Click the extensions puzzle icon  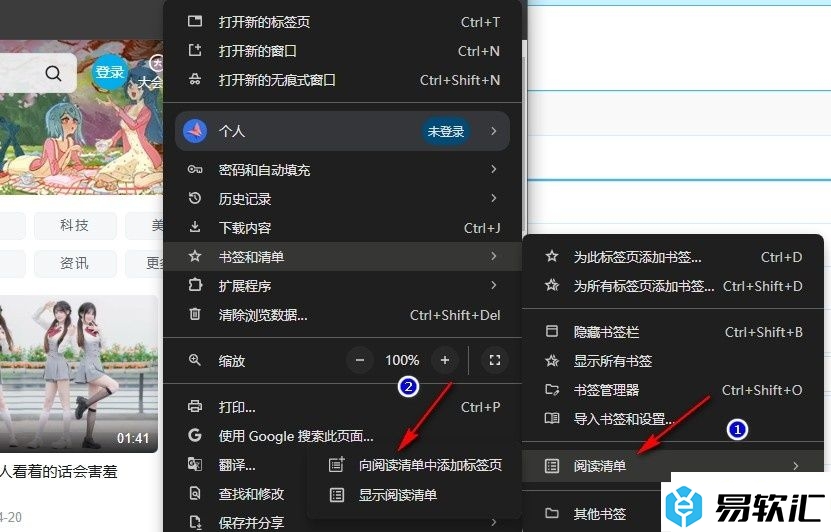195,285
